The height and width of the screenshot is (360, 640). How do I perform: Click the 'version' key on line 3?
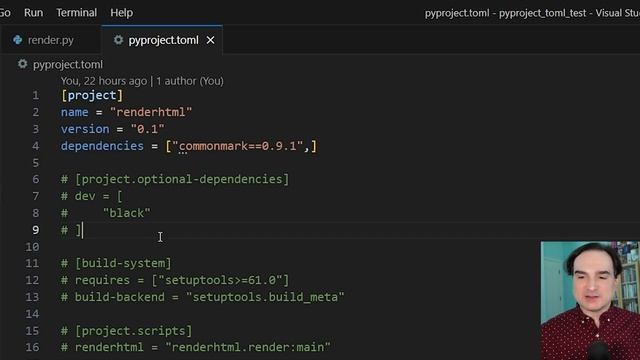[85, 129]
